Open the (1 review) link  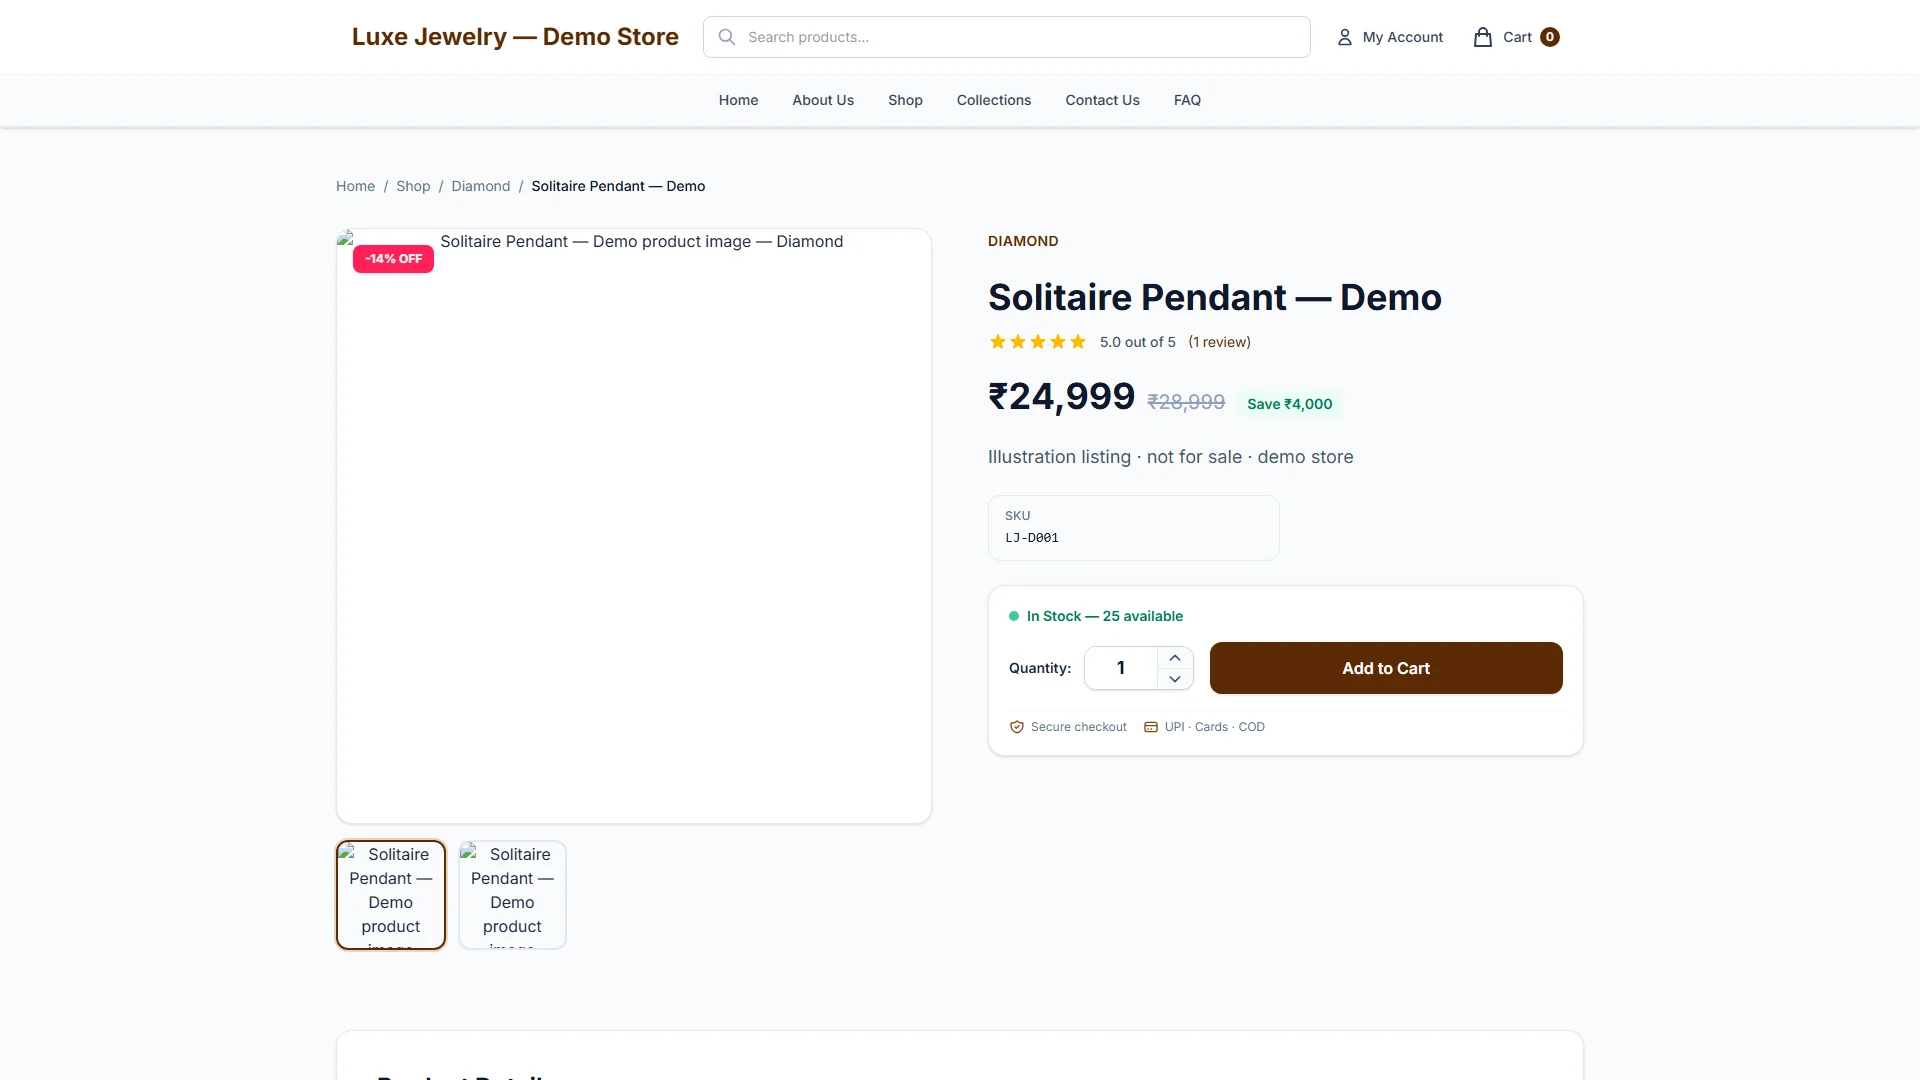[1219, 342]
